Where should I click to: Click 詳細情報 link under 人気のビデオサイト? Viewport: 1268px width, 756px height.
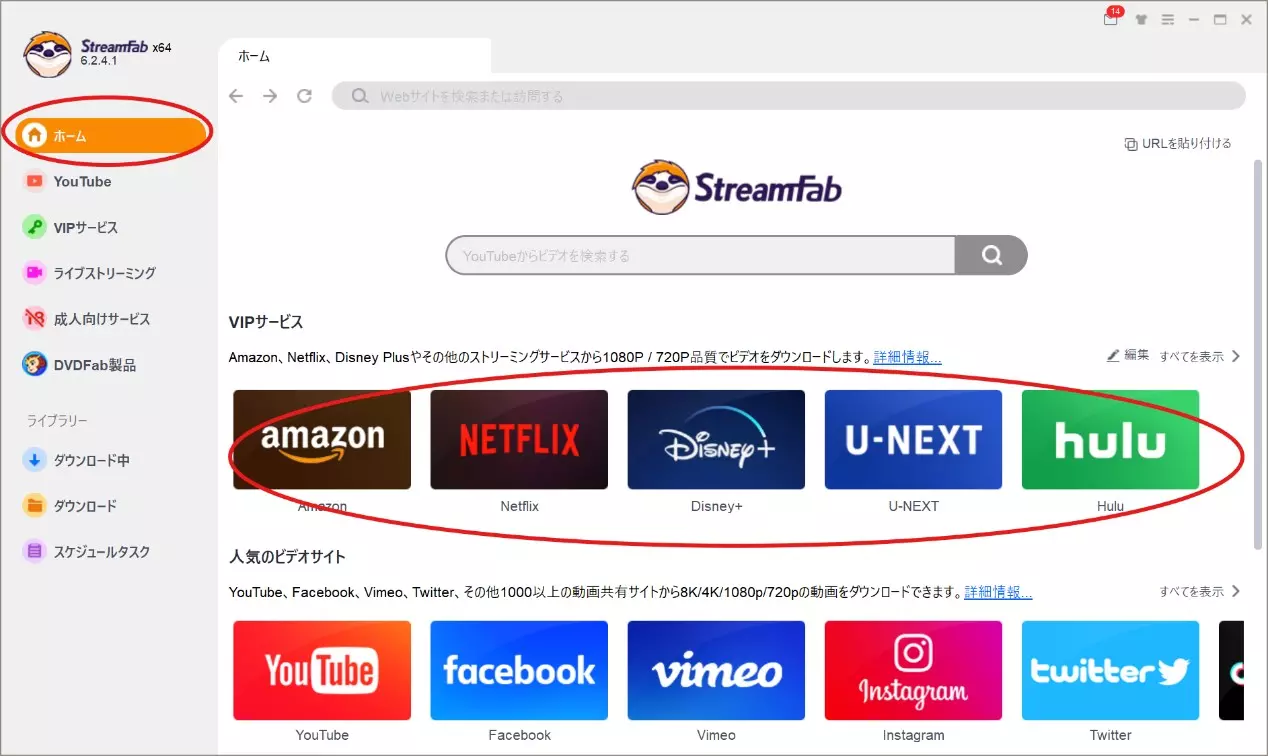998,592
